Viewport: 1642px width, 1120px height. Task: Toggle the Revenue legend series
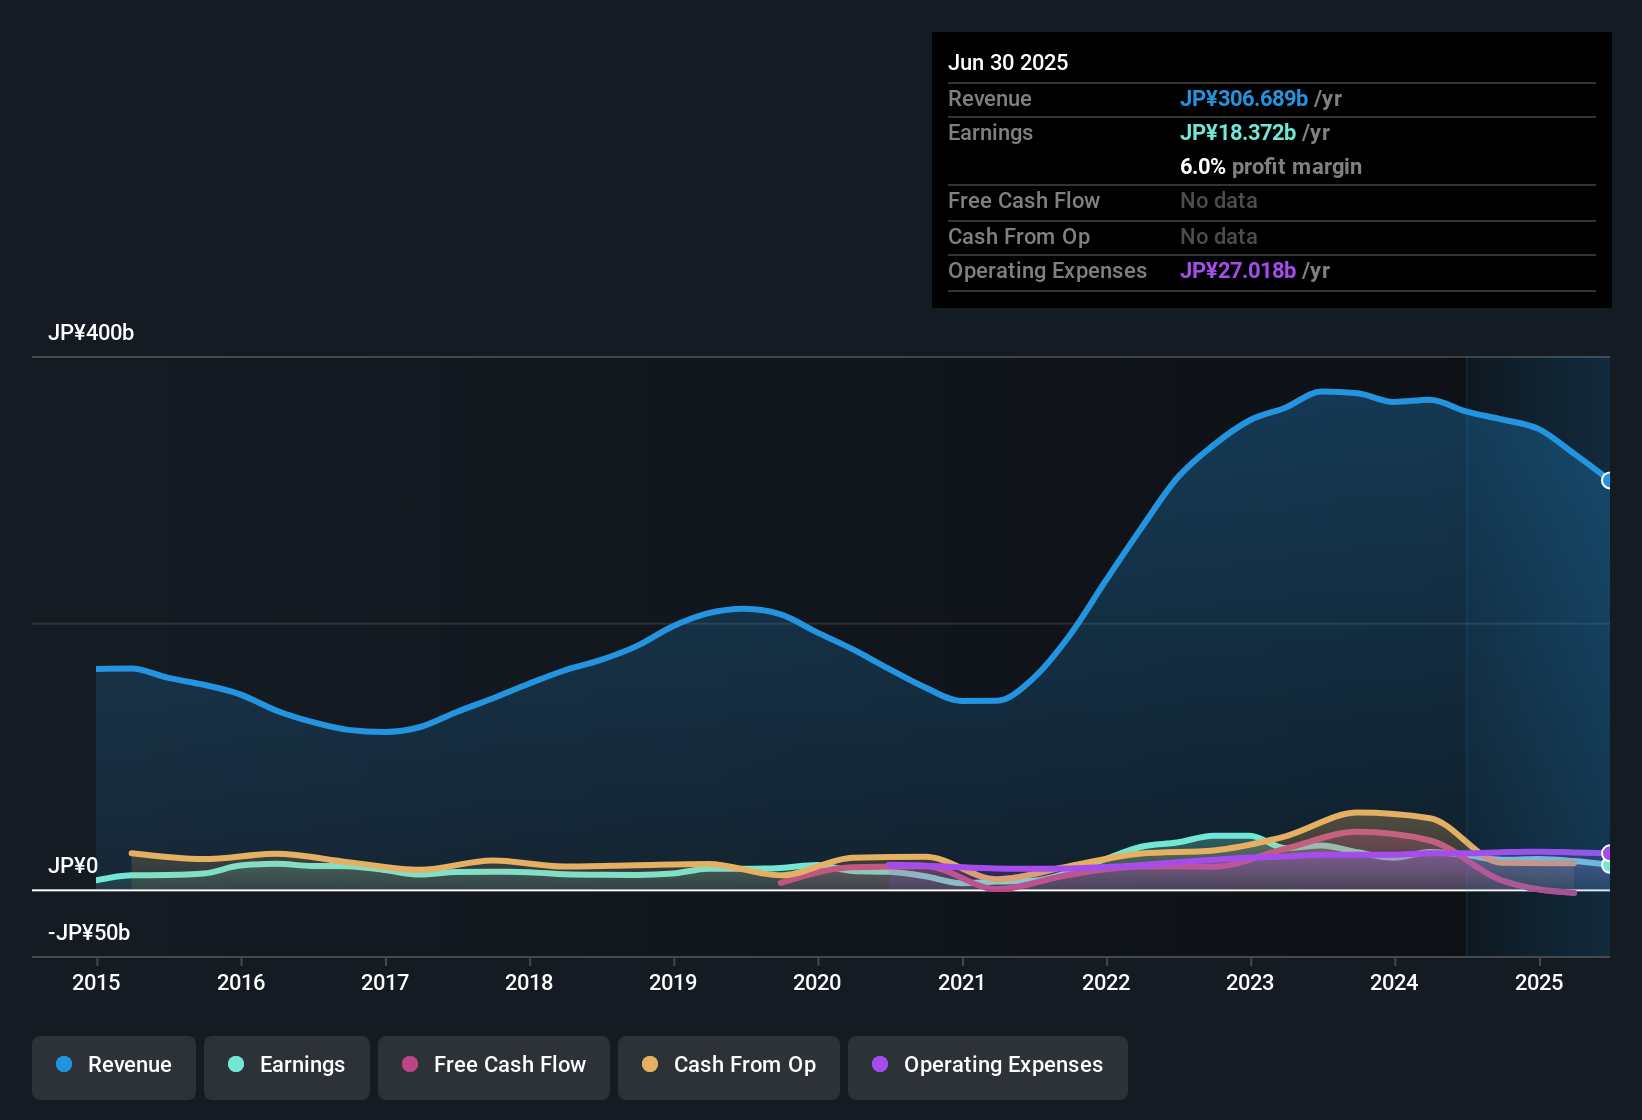[x=114, y=1065]
